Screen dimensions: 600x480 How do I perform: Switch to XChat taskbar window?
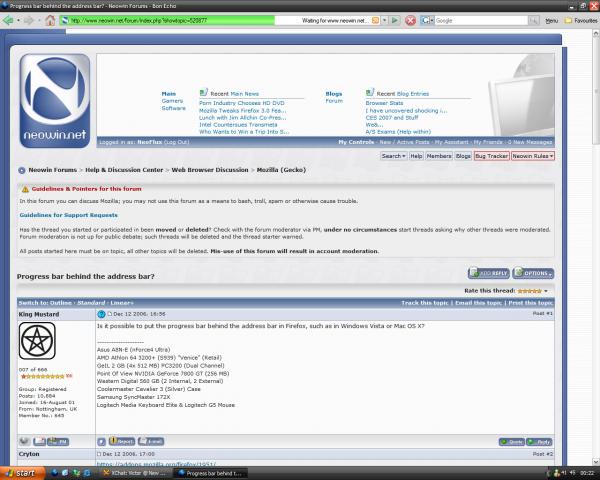pyautogui.click(x=135, y=473)
